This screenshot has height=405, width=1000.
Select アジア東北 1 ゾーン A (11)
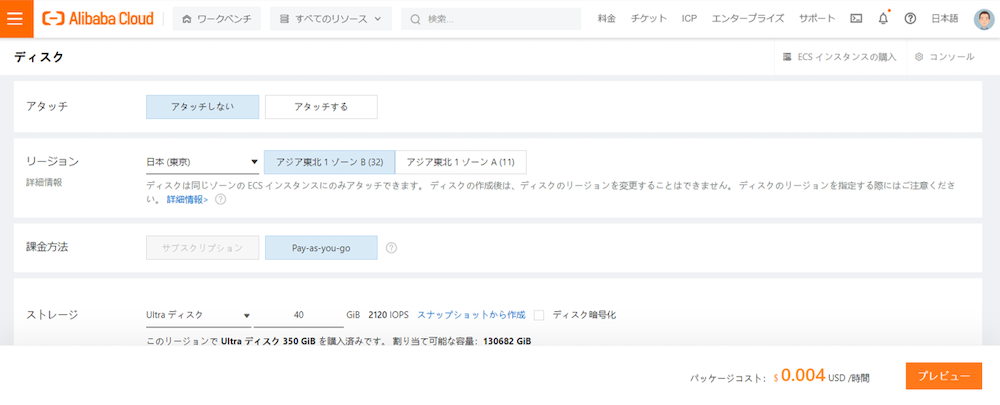pos(460,162)
